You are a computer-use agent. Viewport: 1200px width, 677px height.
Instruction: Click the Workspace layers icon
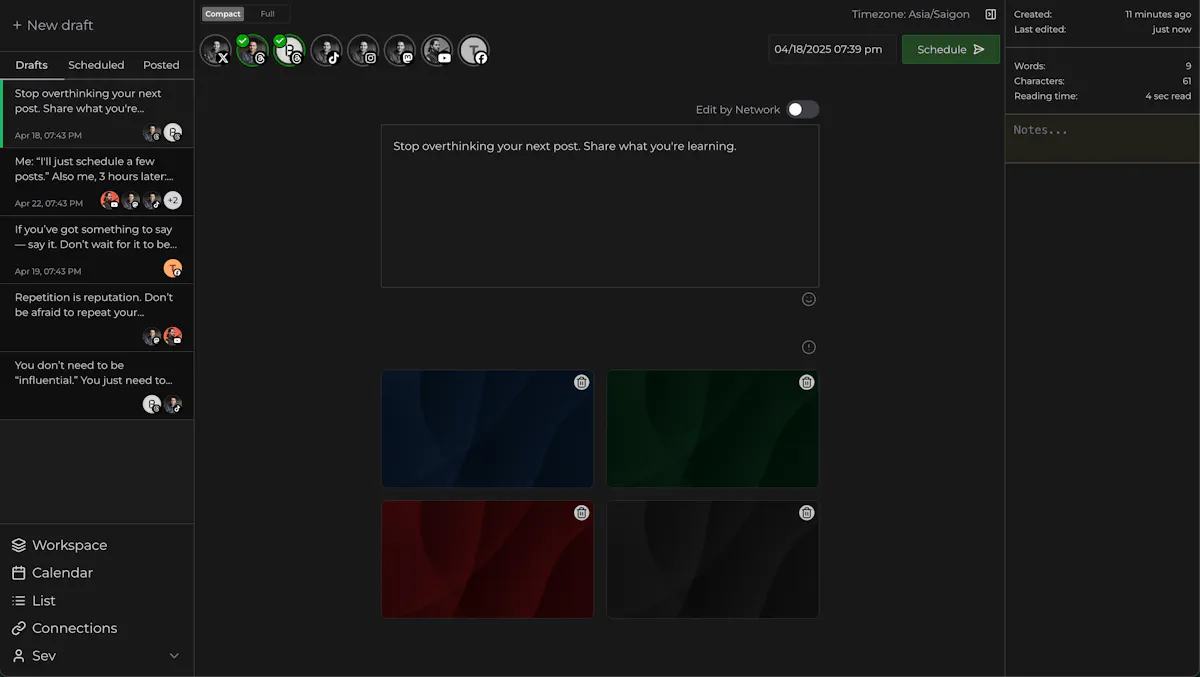click(x=18, y=545)
